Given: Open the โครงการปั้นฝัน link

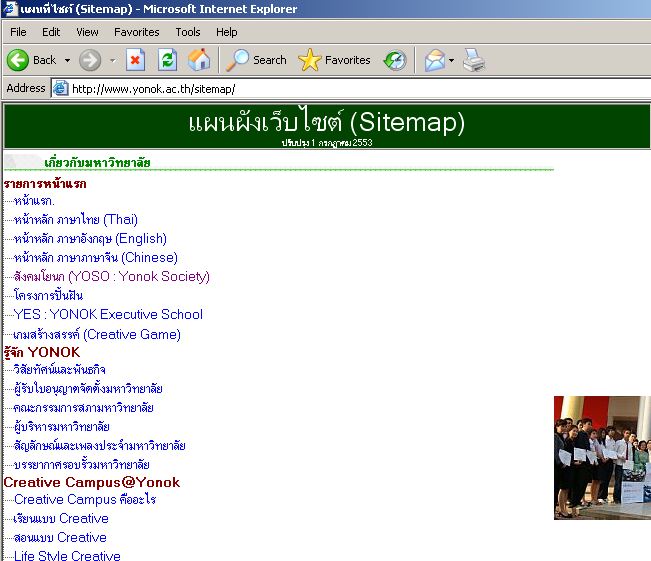Looking at the screenshot, I should click(48, 295).
